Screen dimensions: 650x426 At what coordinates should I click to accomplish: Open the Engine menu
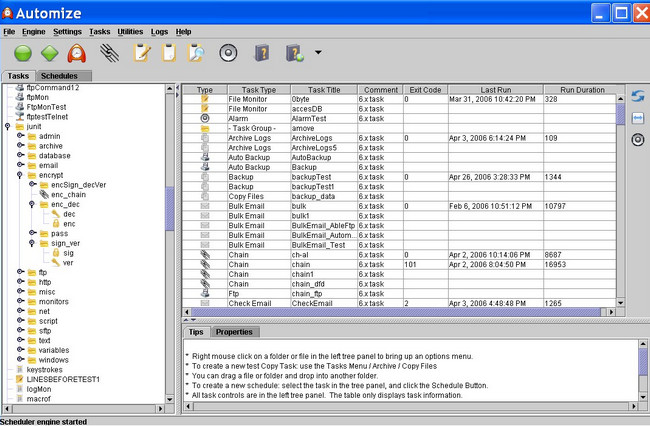[34, 32]
